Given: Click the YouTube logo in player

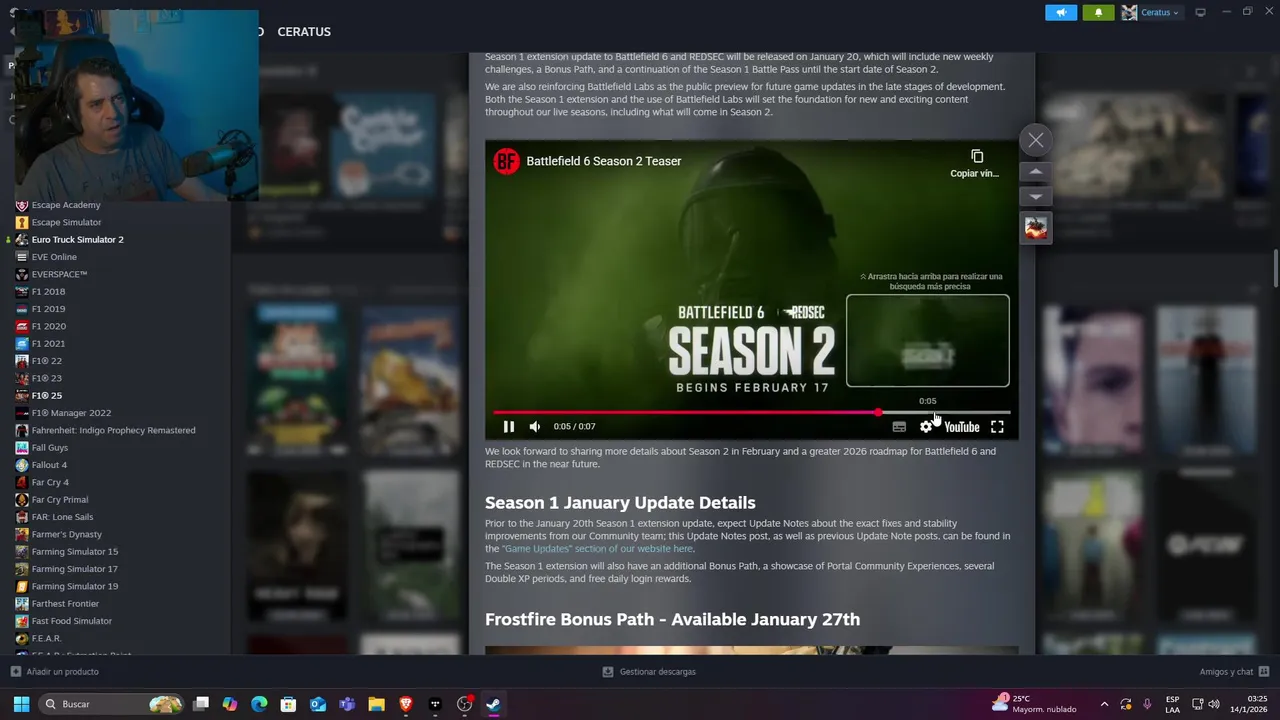Looking at the screenshot, I should [x=962, y=427].
